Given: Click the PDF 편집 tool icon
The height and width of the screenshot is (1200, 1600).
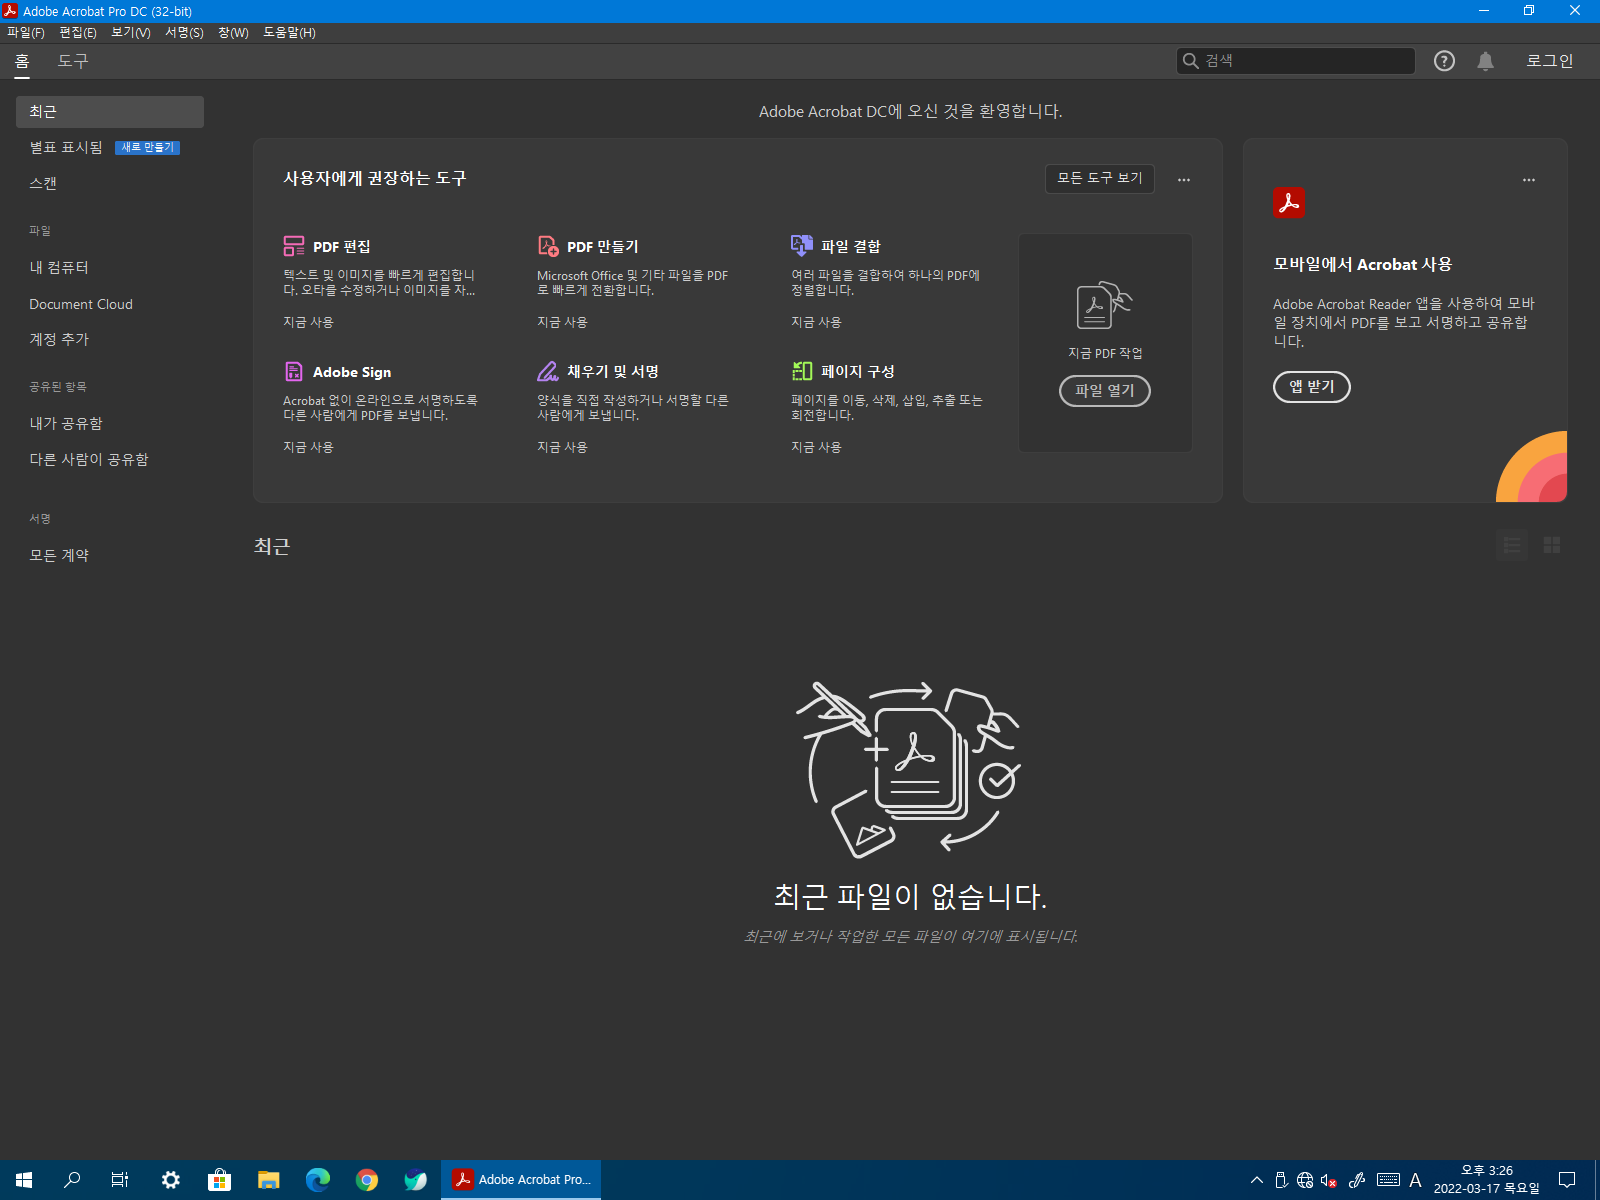Looking at the screenshot, I should click(x=294, y=246).
